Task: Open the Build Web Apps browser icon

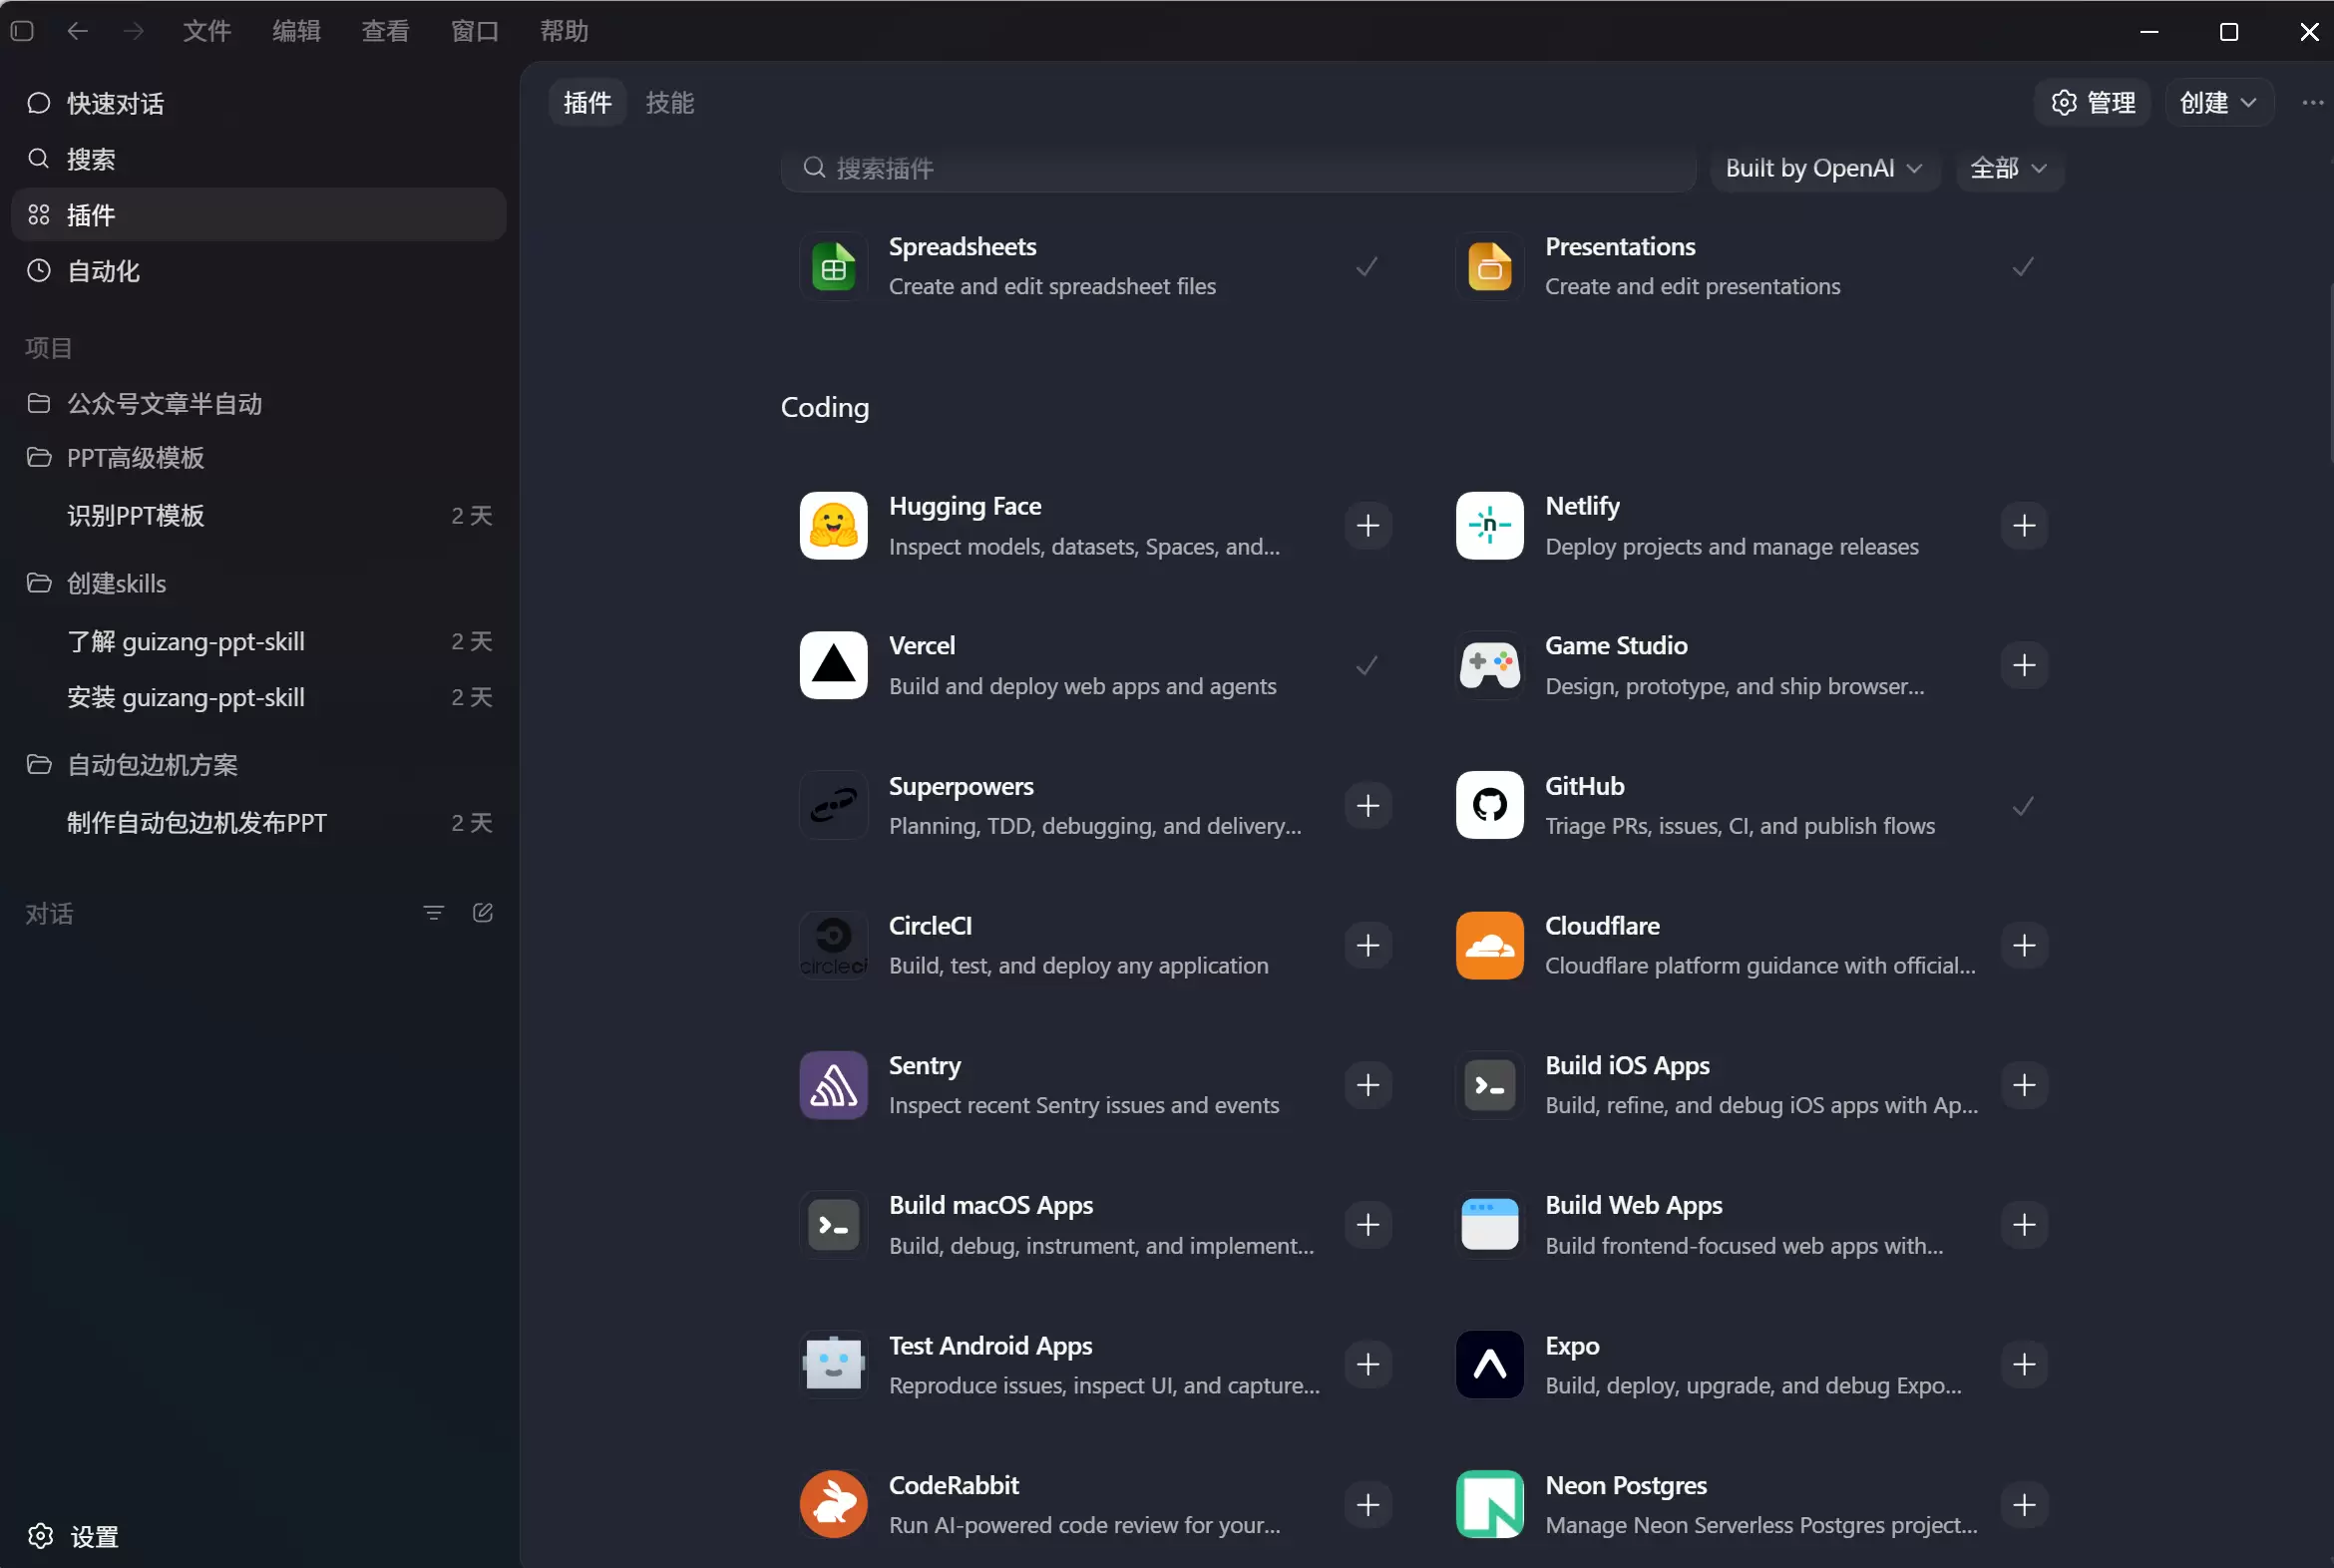Action: pos(1489,1225)
